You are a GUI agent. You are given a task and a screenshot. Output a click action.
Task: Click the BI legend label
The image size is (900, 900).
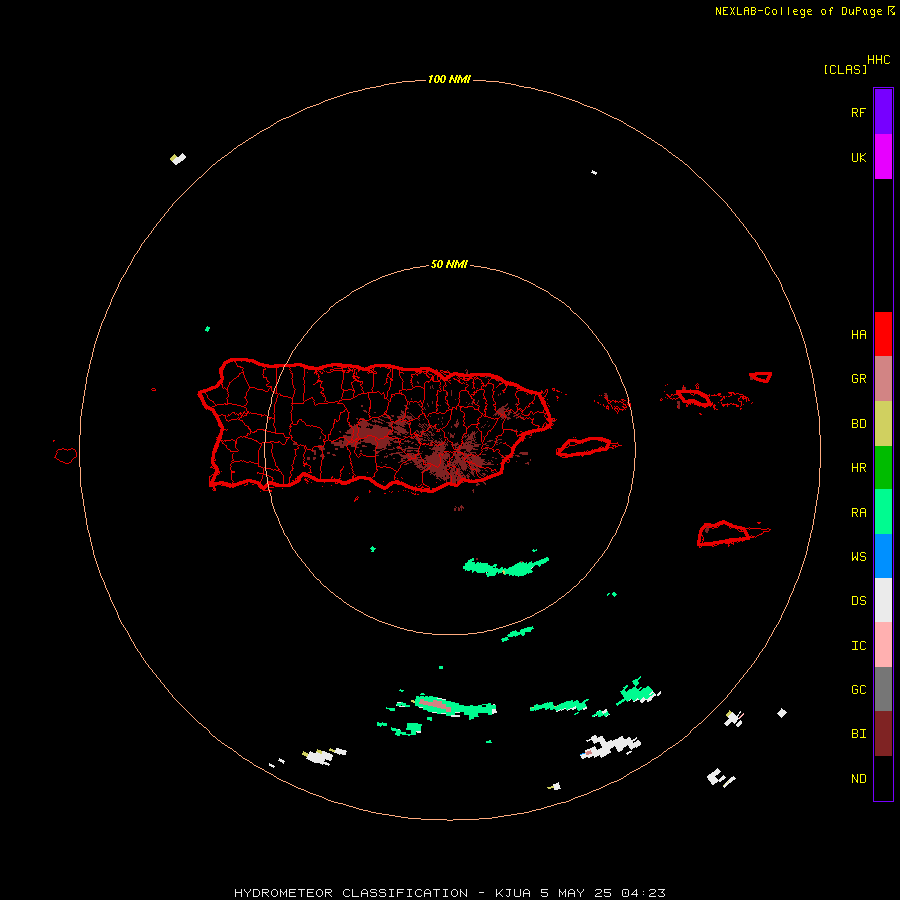pos(858,734)
